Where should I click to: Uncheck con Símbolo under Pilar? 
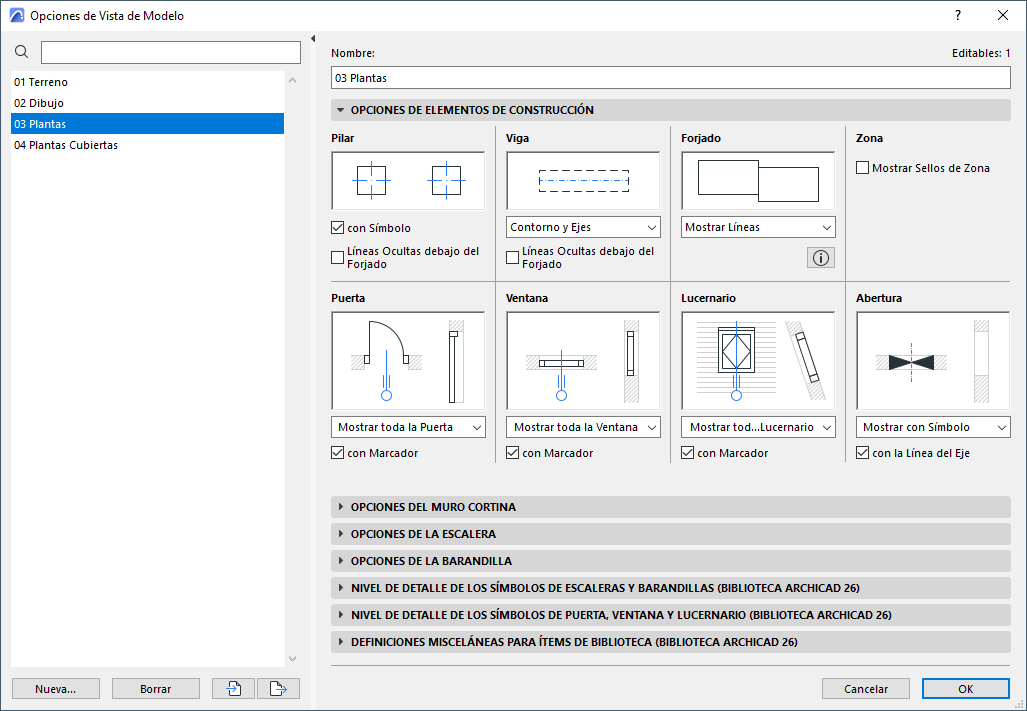pos(337,227)
